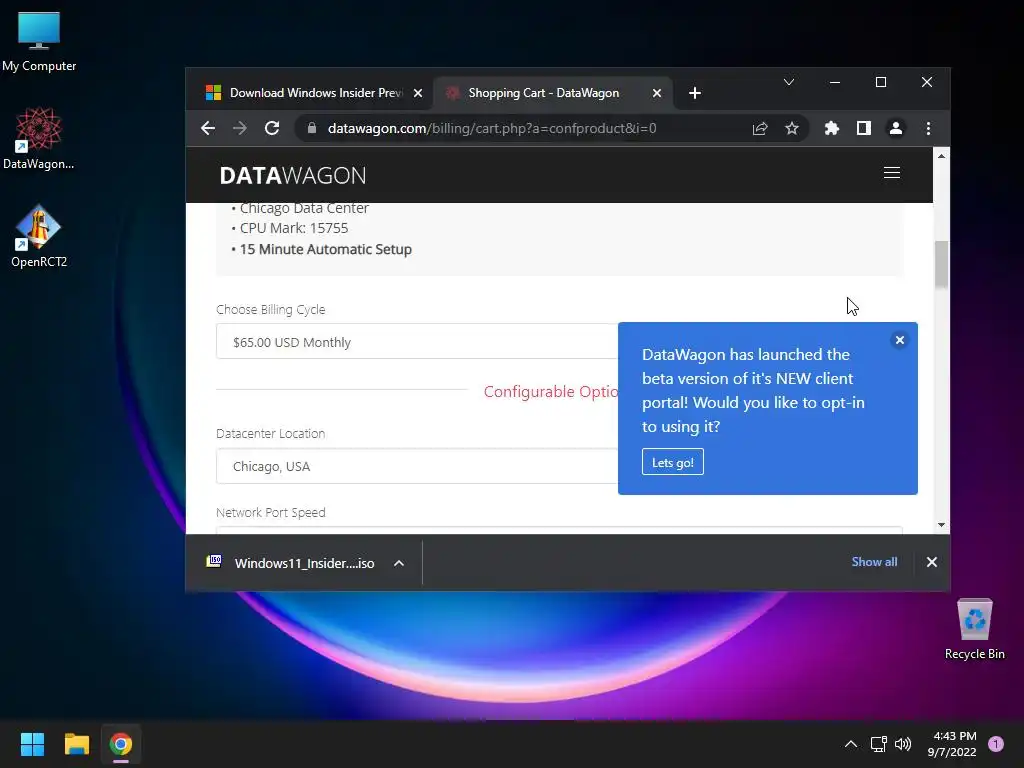Close the downloads bar
This screenshot has width=1024, height=768.
[x=932, y=562]
